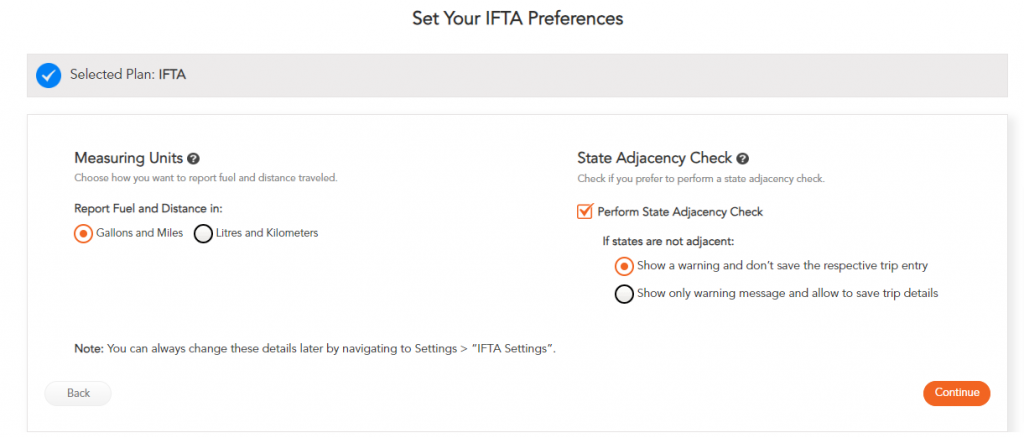This screenshot has width=1024, height=438.
Task: Click the orange Continue button
Action: 957,393
